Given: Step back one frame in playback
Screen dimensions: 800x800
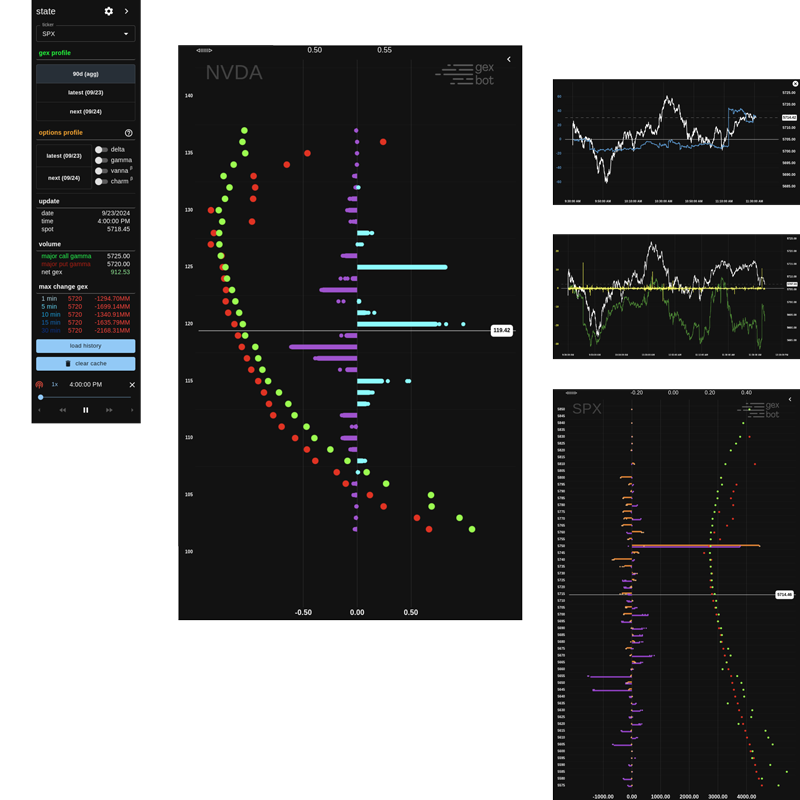Looking at the screenshot, I should pos(39,410).
